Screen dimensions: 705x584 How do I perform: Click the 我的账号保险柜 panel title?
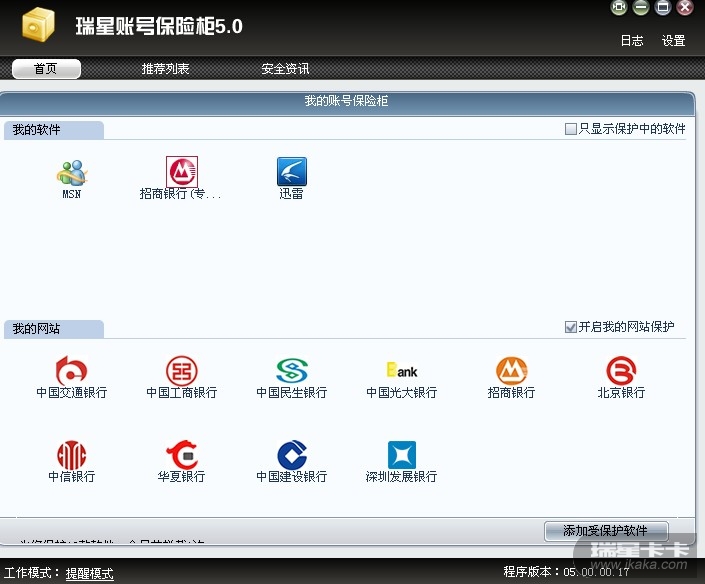[x=347, y=101]
